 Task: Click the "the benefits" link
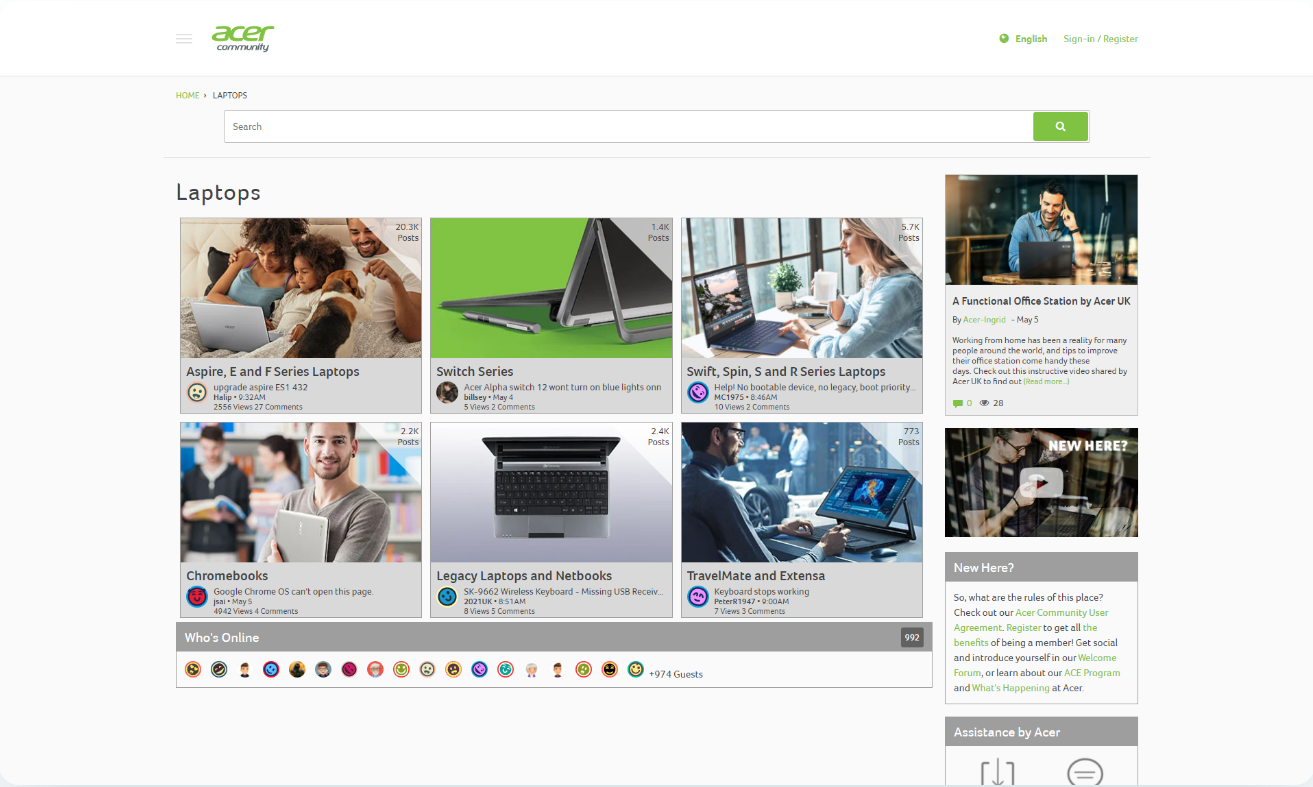coord(1026,635)
